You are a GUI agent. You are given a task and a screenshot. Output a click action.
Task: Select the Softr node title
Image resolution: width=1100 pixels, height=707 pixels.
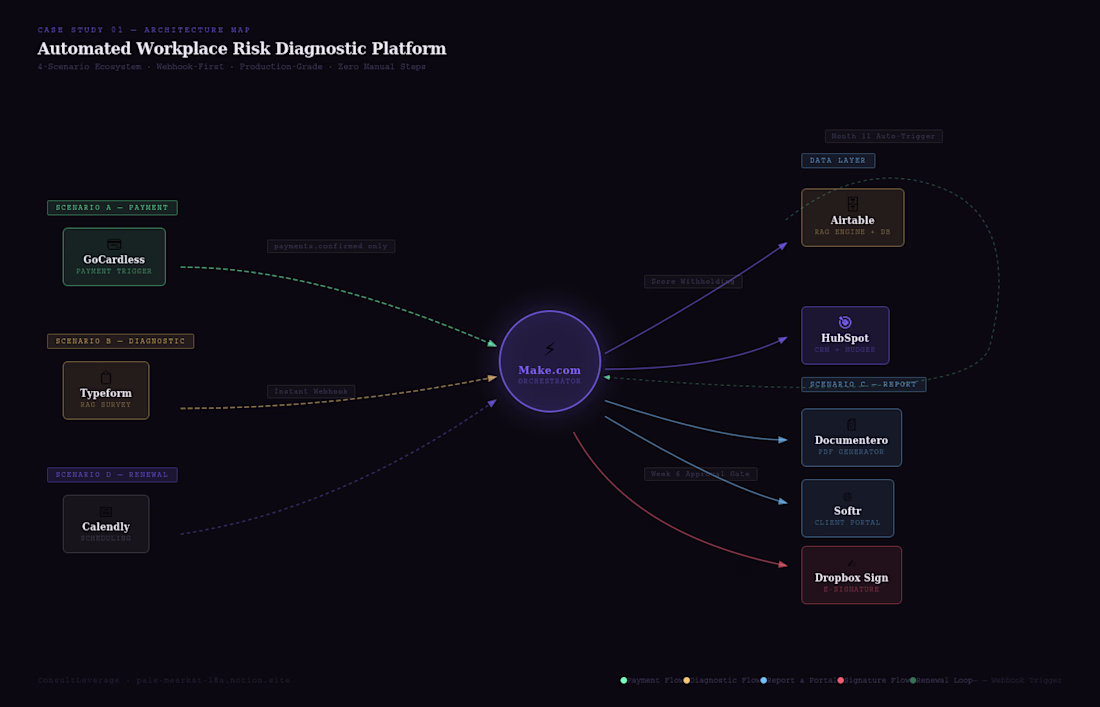pos(847,511)
